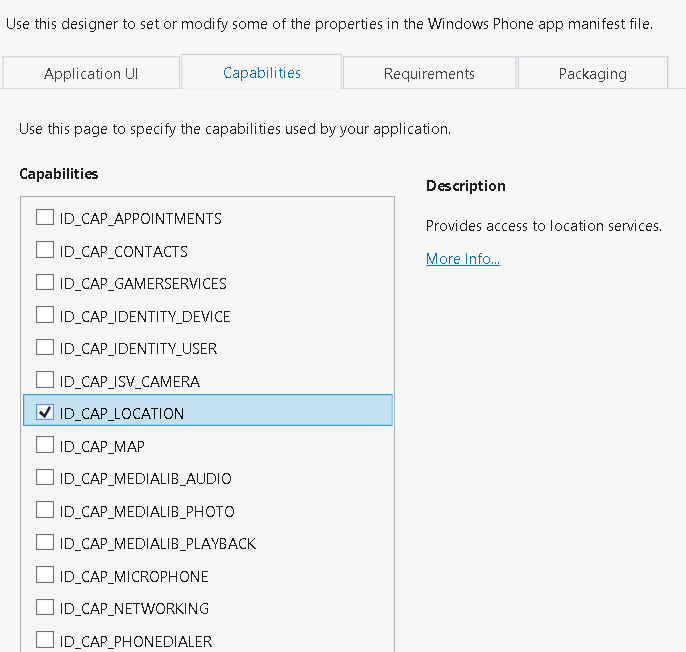Tick the ID_CAP_NETWORKING checkbox
The width and height of the screenshot is (686, 652).
(45, 608)
